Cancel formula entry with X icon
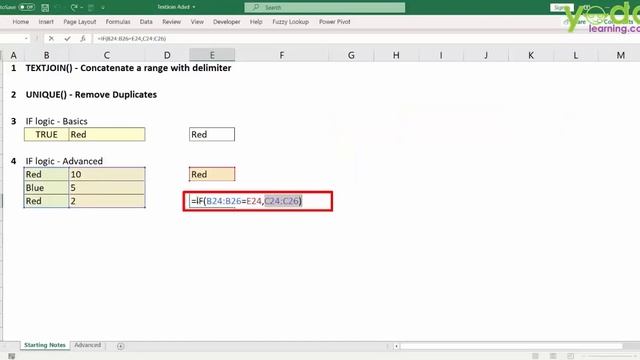This screenshot has height=360, width=640. (51, 38)
